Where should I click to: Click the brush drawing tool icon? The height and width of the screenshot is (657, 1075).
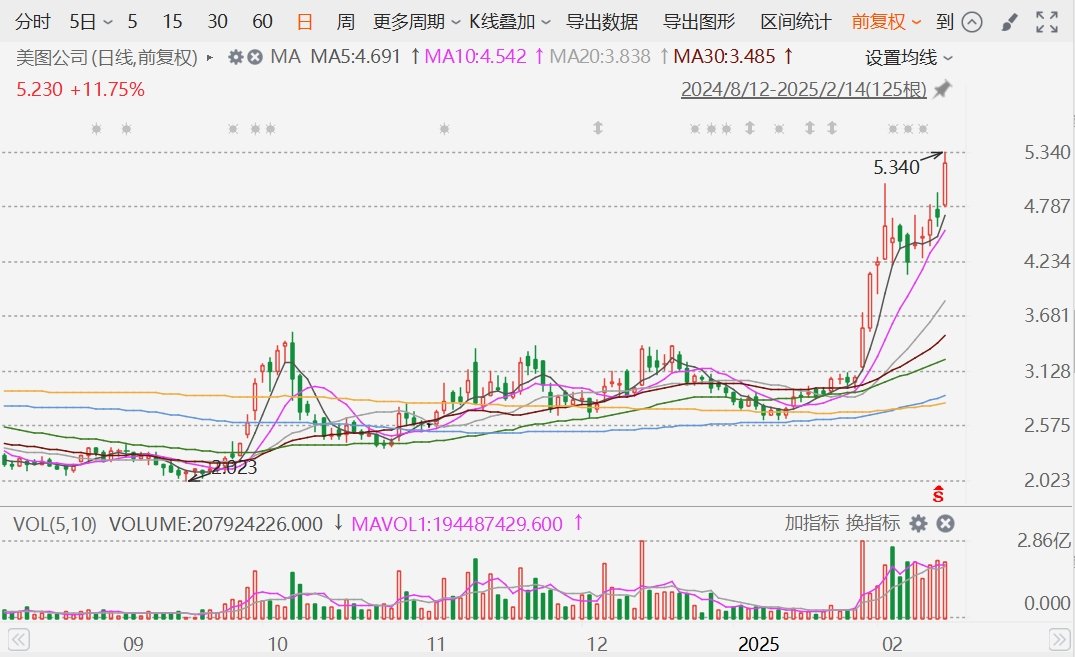tap(1010, 22)
